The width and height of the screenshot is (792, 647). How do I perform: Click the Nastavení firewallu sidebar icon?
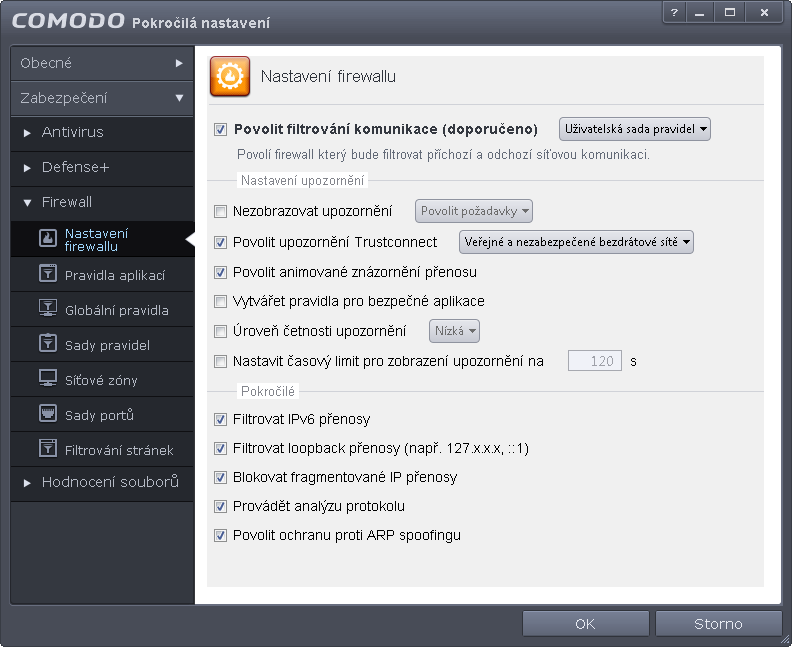pyautogui.click(x=48, y=237)
